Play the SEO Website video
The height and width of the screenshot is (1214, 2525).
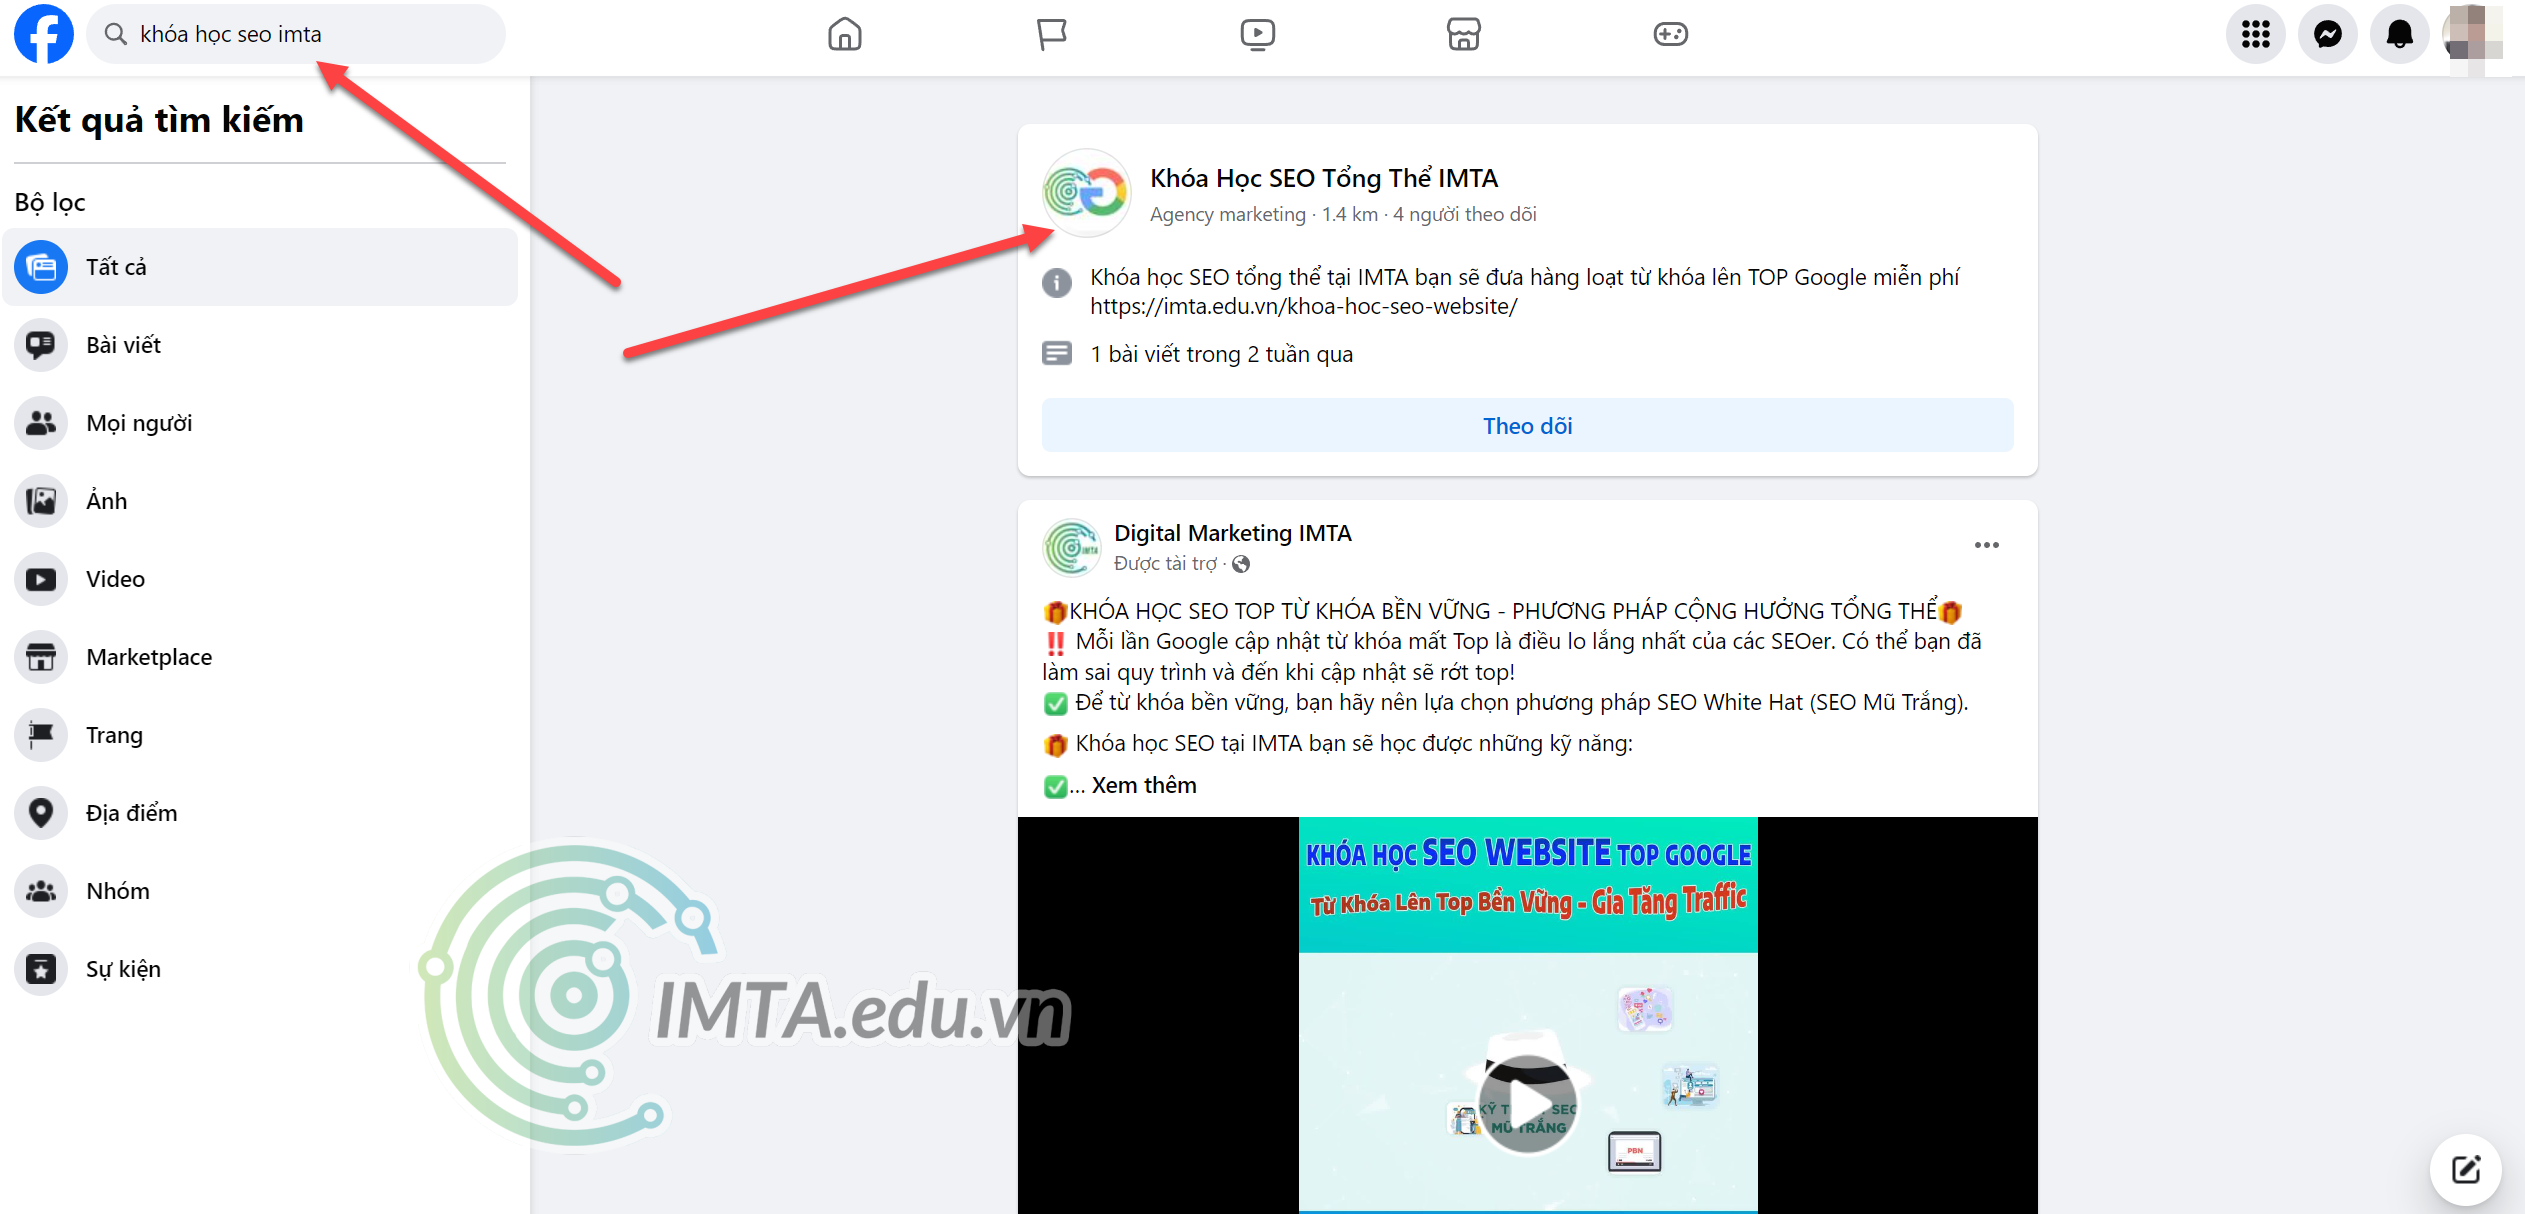click(1527, 1105)
